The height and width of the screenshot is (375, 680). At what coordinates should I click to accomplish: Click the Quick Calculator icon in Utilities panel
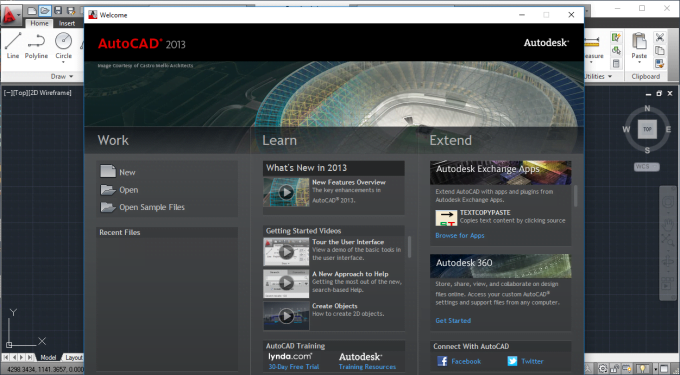coord(616,63)
